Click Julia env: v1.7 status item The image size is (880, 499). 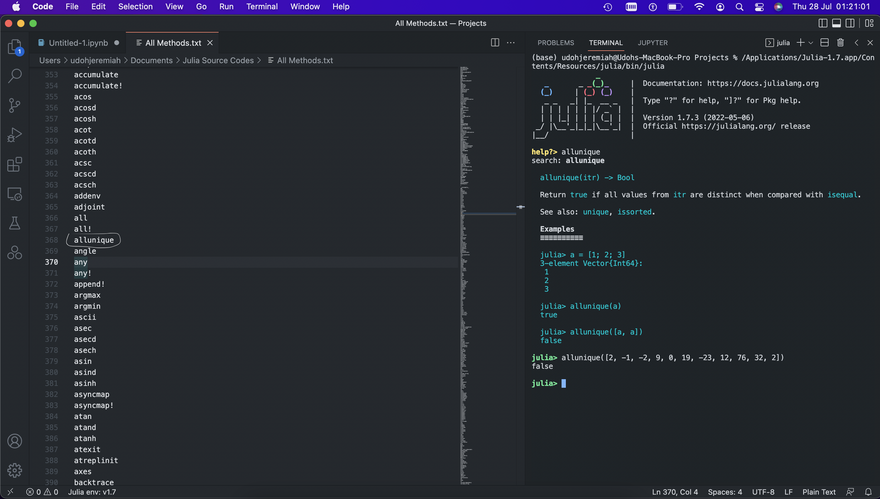(x=92, y=492)
